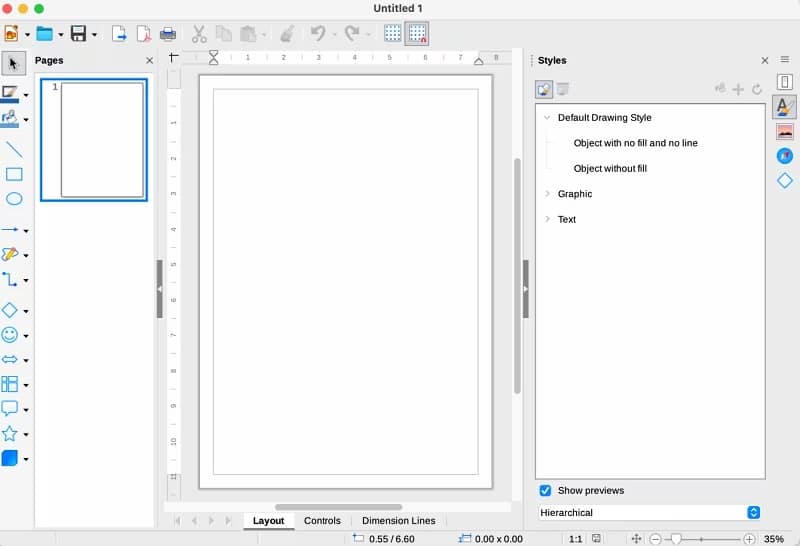The height and width of the screenshot is (546, 800).
Task: Choose the Ellipse tool
Action: (x=14, y=198)
